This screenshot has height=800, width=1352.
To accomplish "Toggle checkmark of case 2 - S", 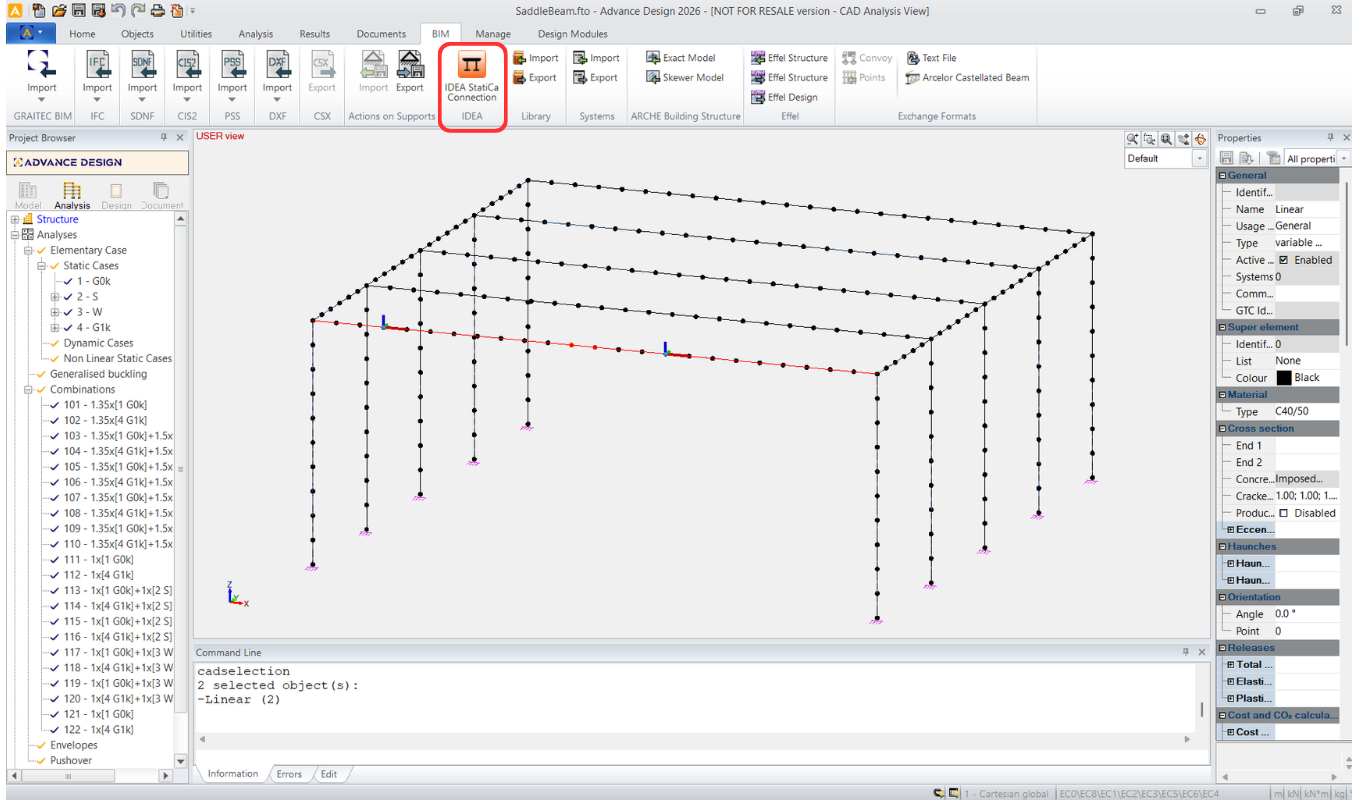I will pyautogui.click(x=69, y=297).
